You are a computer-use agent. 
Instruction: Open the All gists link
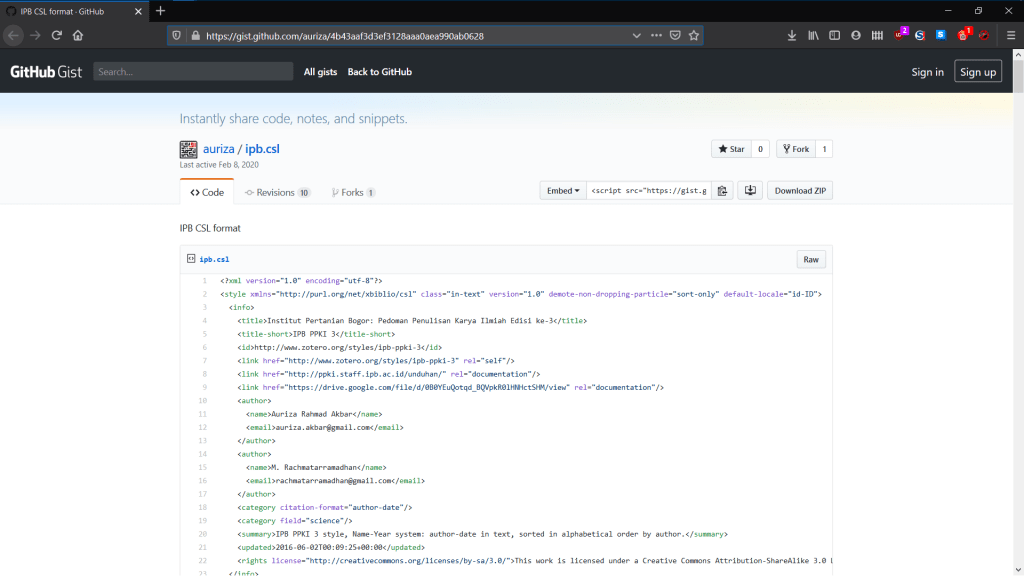(321, 72)
